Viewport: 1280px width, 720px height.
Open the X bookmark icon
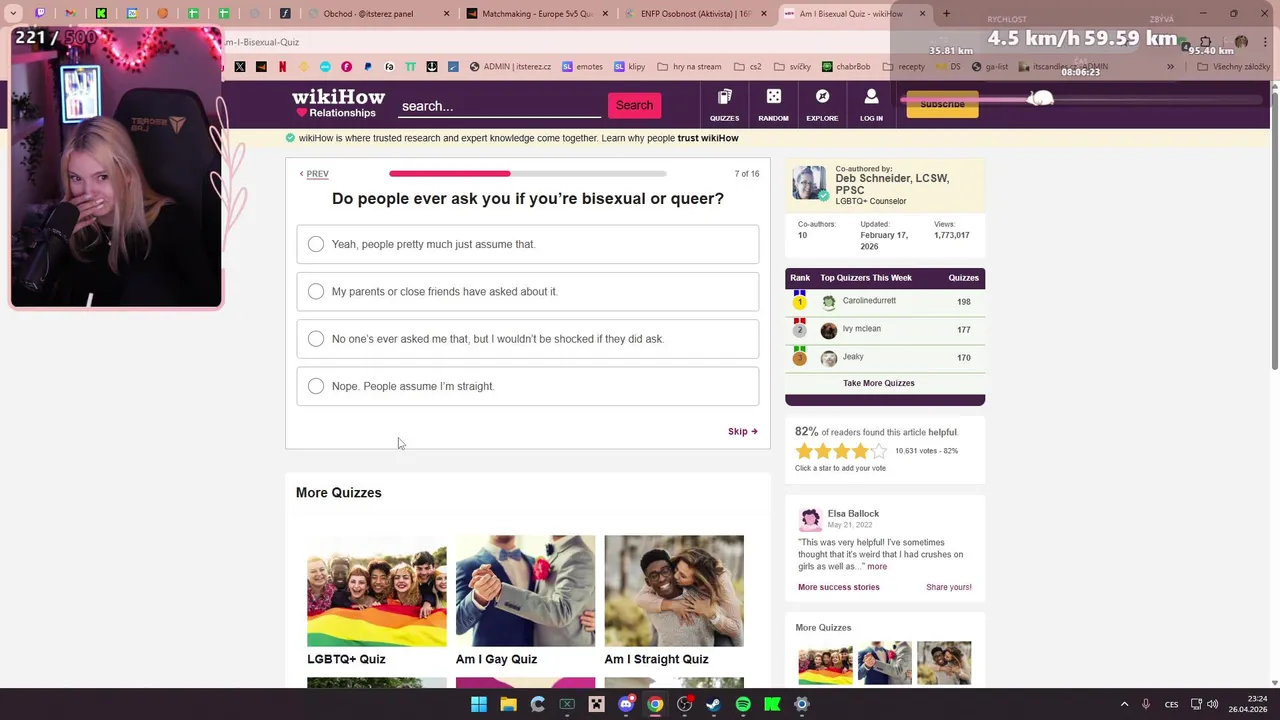pos(240,67)
